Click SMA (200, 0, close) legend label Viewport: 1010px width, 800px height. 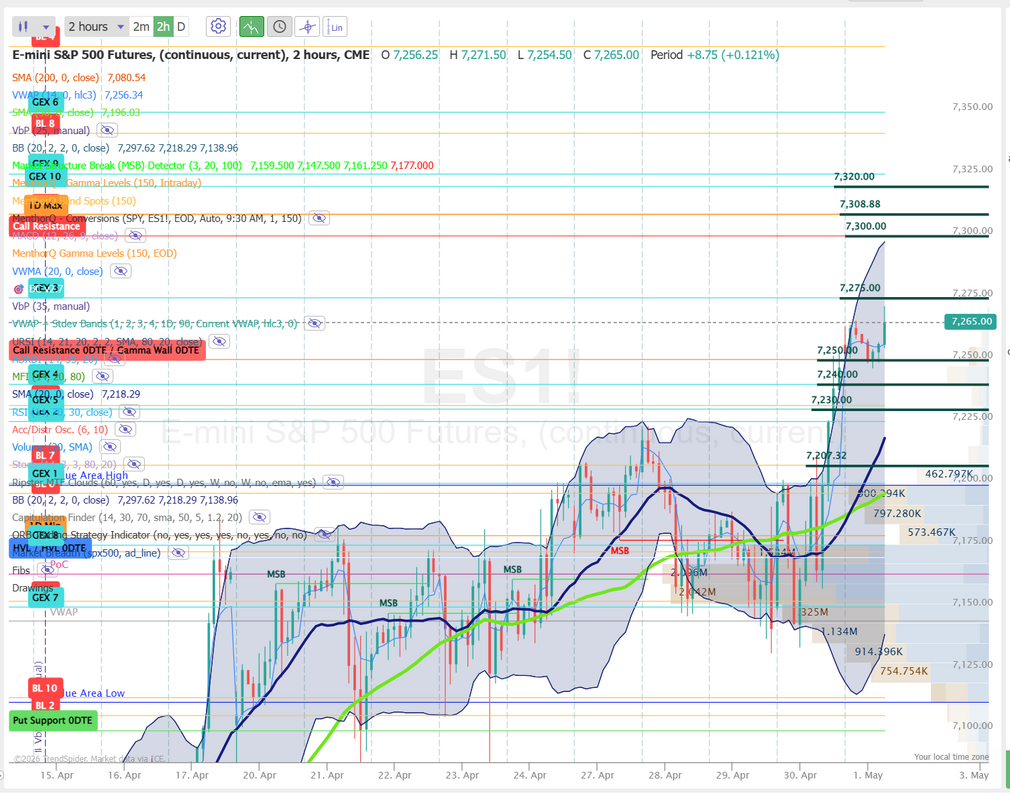point(55,77)
